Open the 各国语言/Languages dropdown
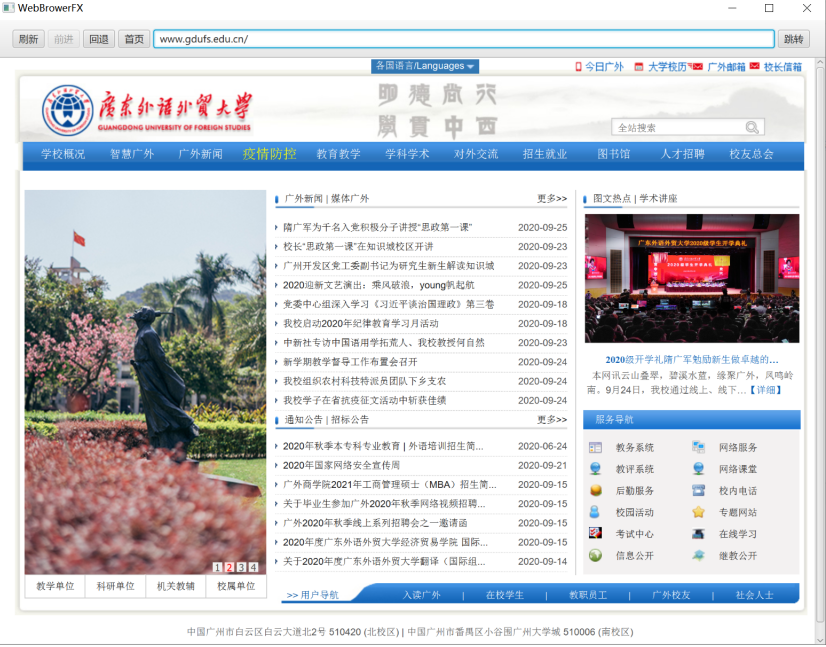The height and width of the screenshot is (647, 826). pos(425,66)
